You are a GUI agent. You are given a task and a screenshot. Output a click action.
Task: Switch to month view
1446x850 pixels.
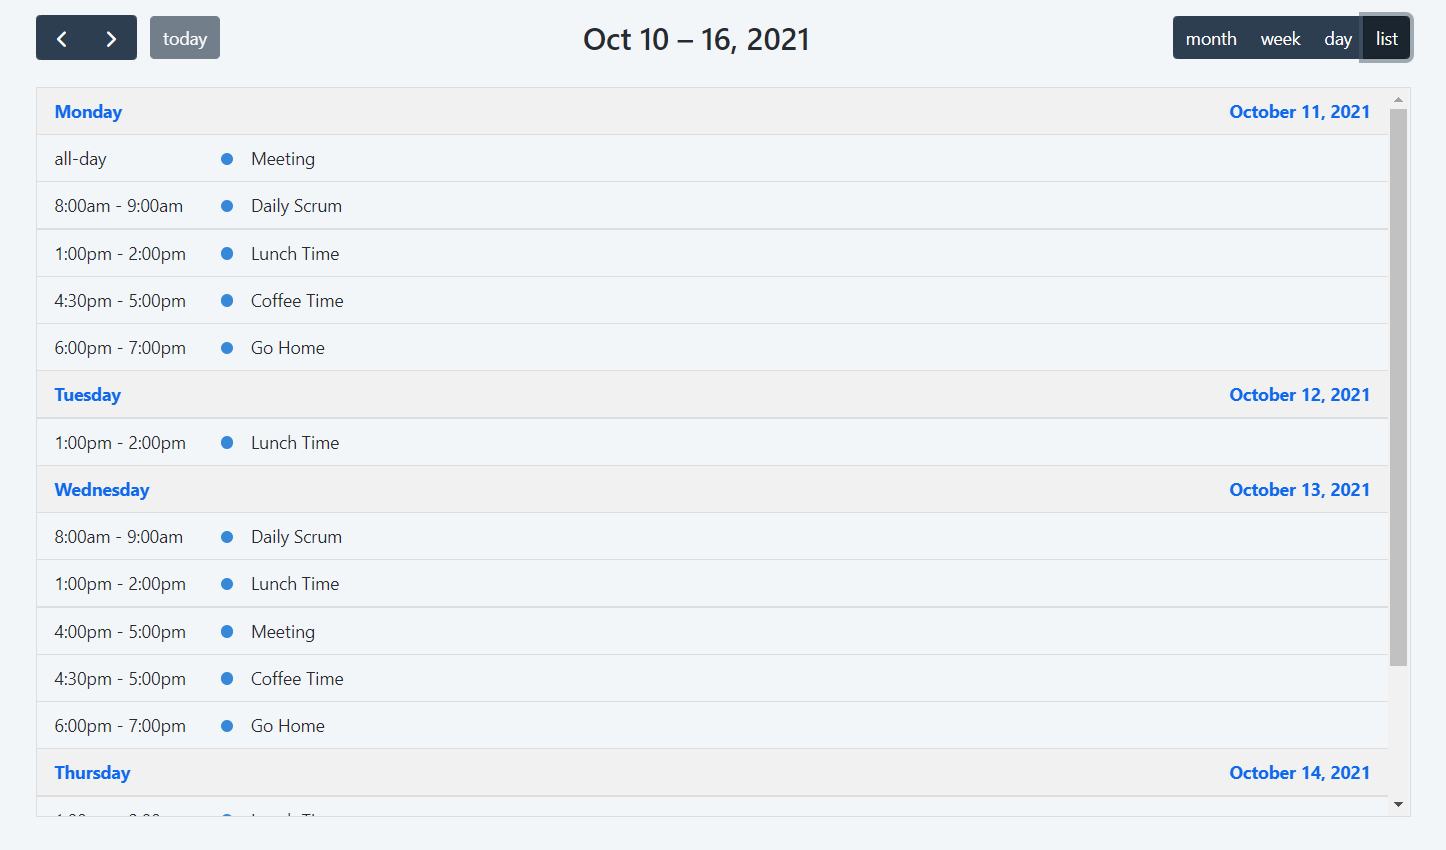[1211, 39]
